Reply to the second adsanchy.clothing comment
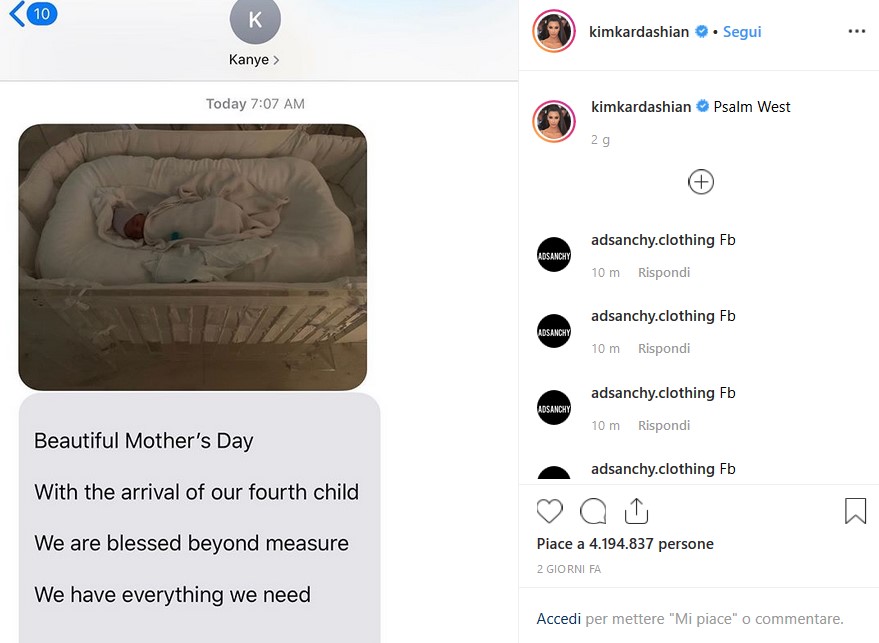Image resolution: width=879 pixels, height=643 pixels. click(664, 348)
